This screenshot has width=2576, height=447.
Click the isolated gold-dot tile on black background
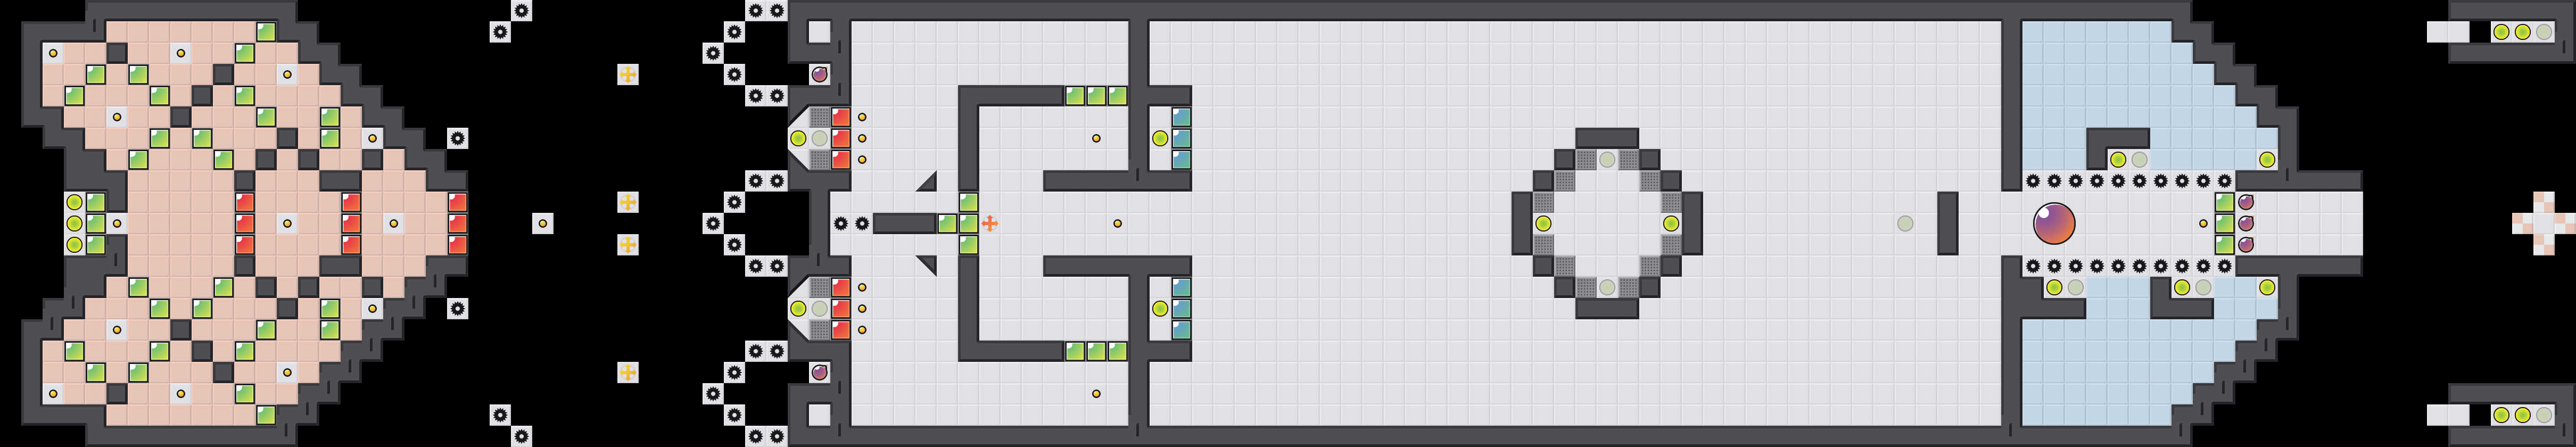(542, 223)
